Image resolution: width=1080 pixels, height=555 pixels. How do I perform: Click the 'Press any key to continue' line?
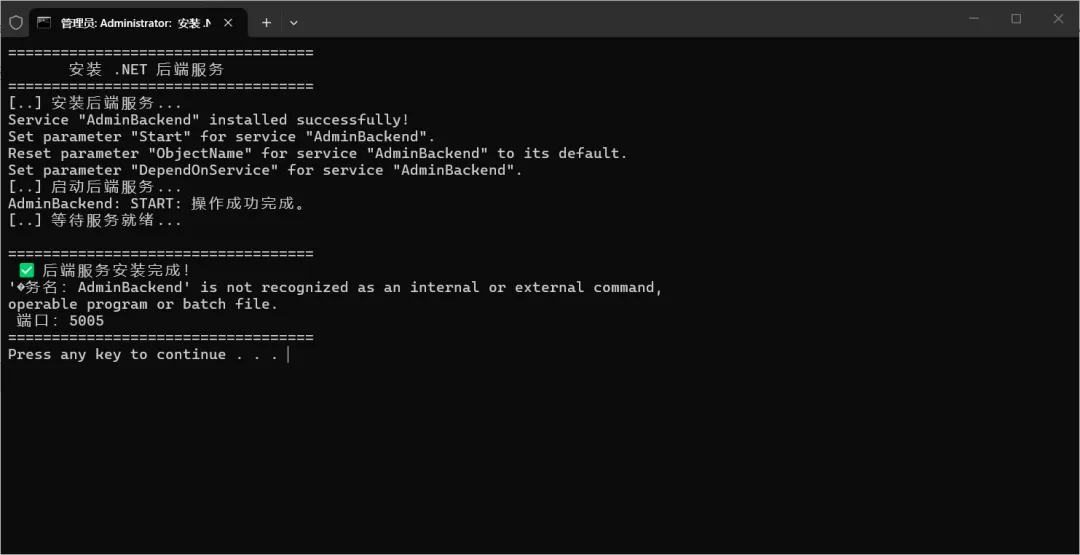pos(145,354)
